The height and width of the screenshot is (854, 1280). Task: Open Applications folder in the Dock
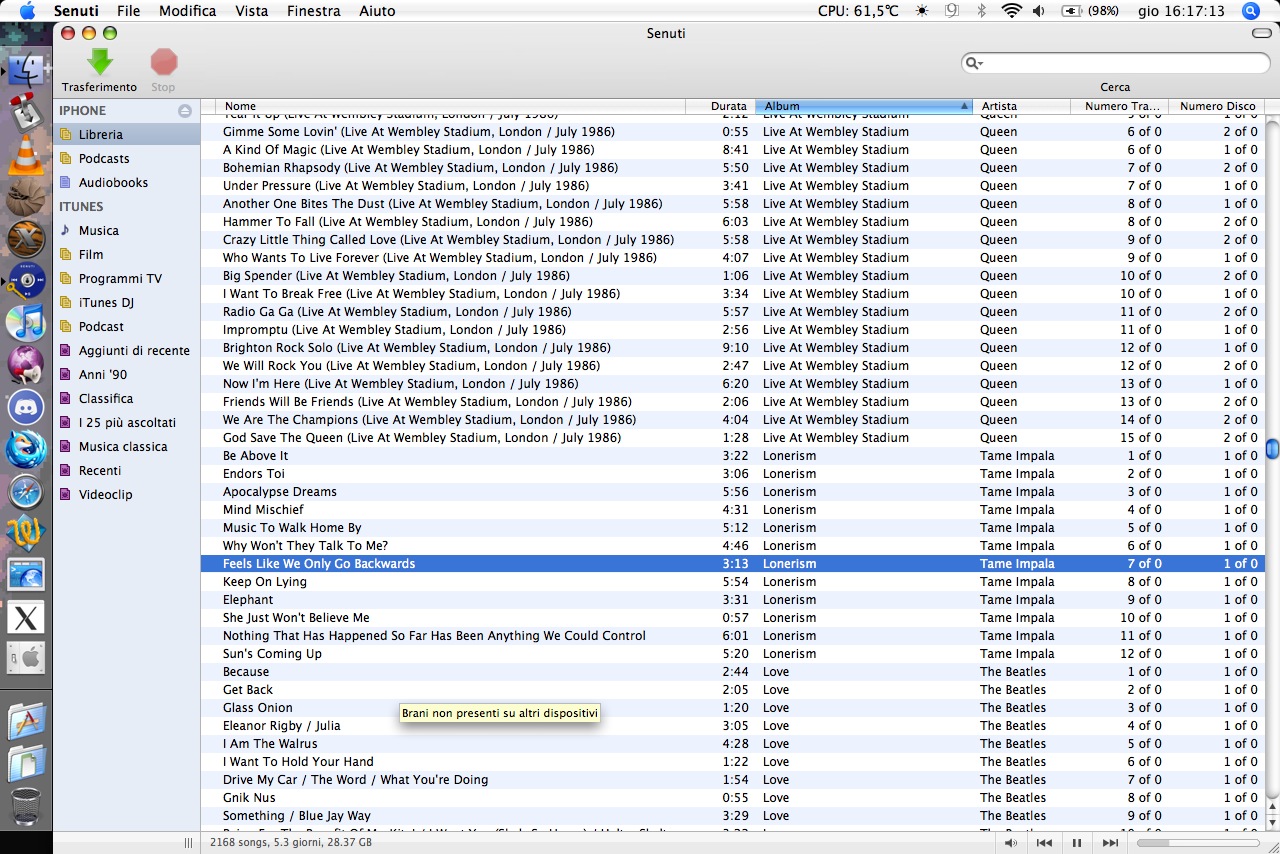26,721
